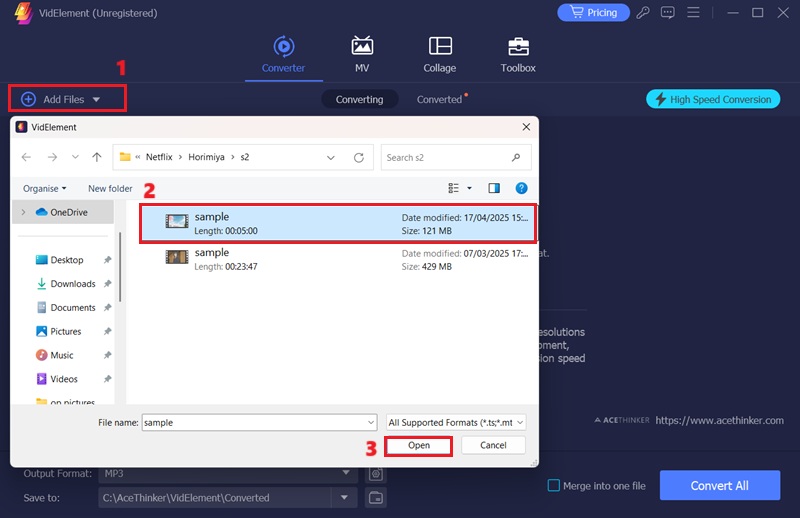This screenshot has height=518, width=800.
Task: Select the Converting tab
Action: point(359,100)
